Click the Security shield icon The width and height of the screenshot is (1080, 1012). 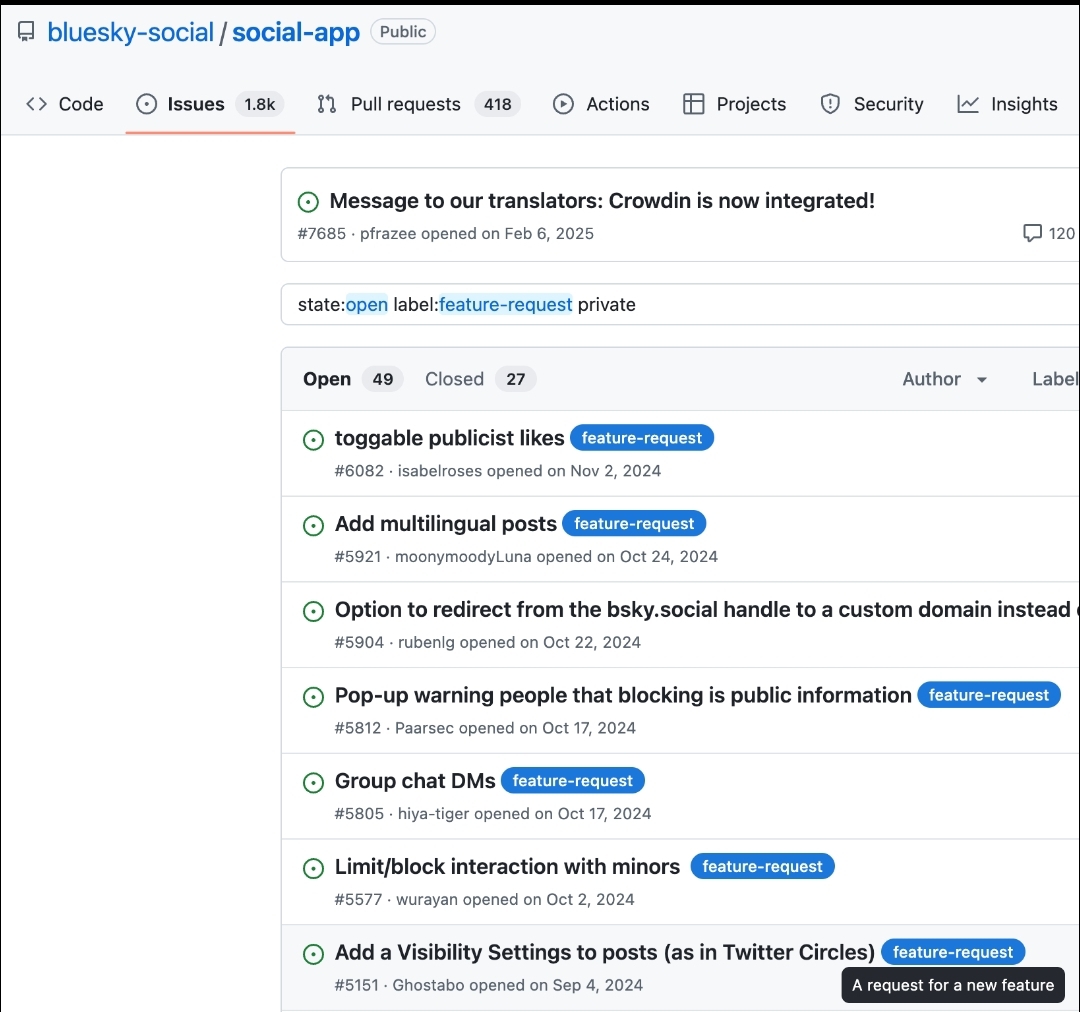(x=830, y=104)
